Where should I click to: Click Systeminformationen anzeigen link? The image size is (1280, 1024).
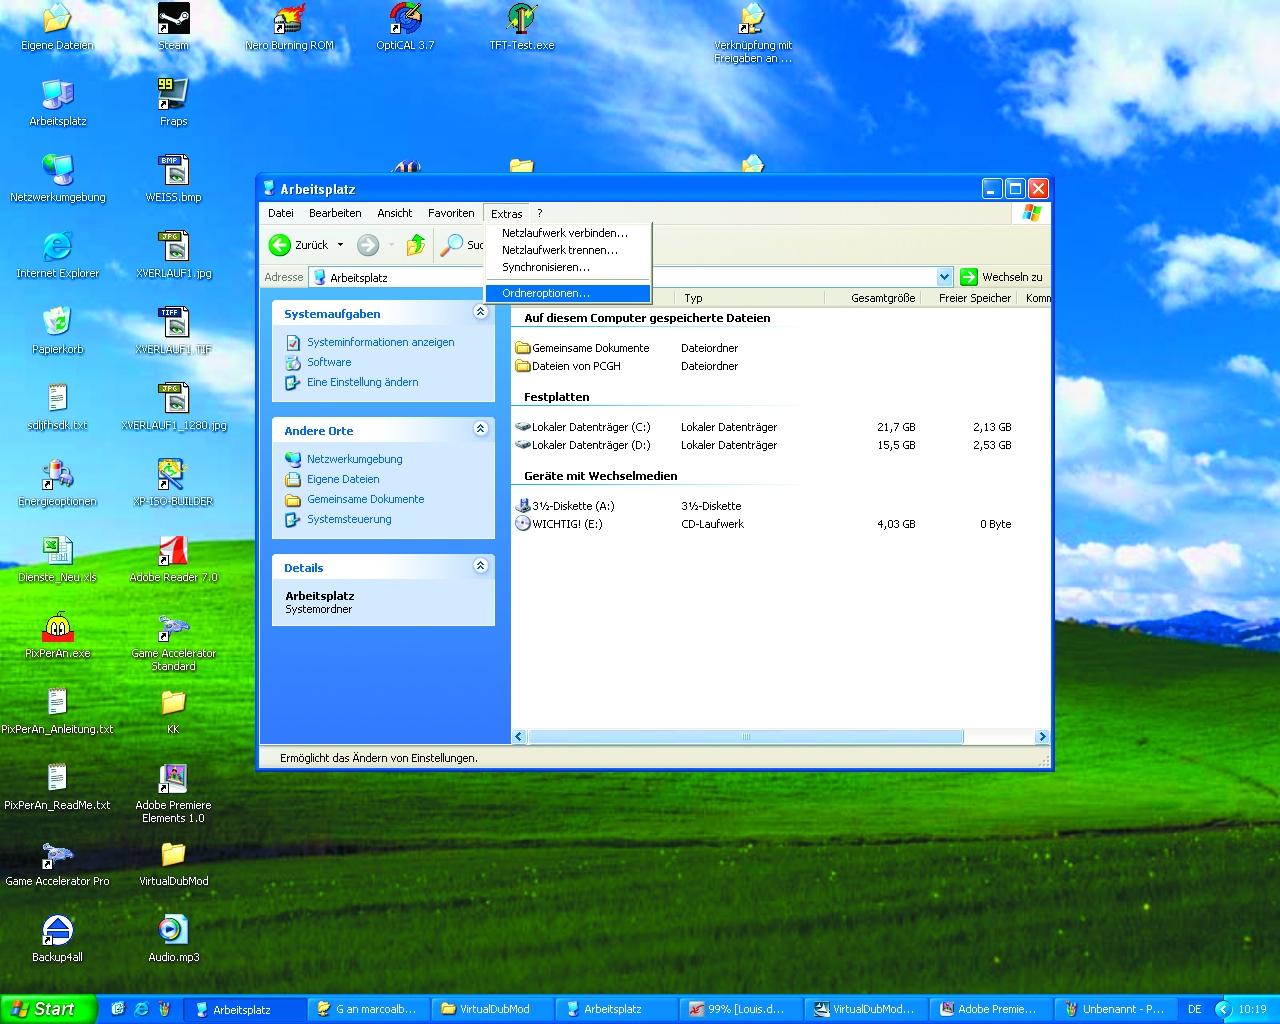click(x=380, y=342)
